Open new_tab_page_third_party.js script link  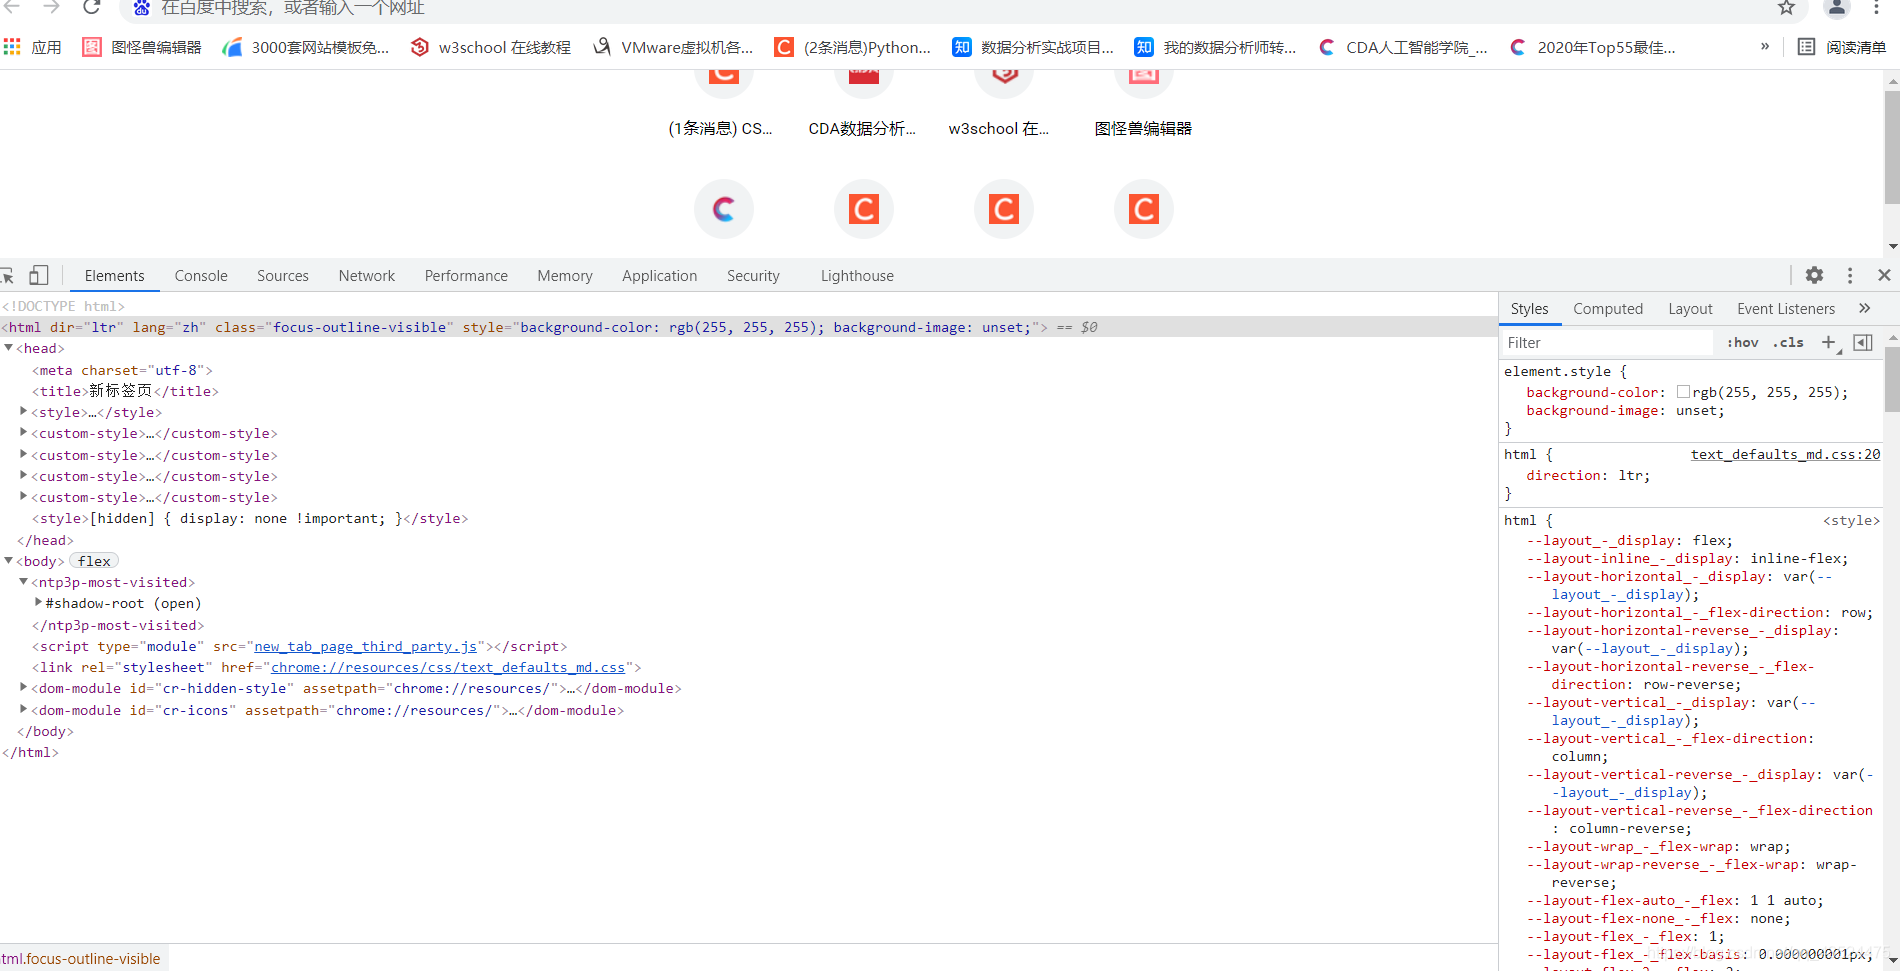[x=365, y=647]
